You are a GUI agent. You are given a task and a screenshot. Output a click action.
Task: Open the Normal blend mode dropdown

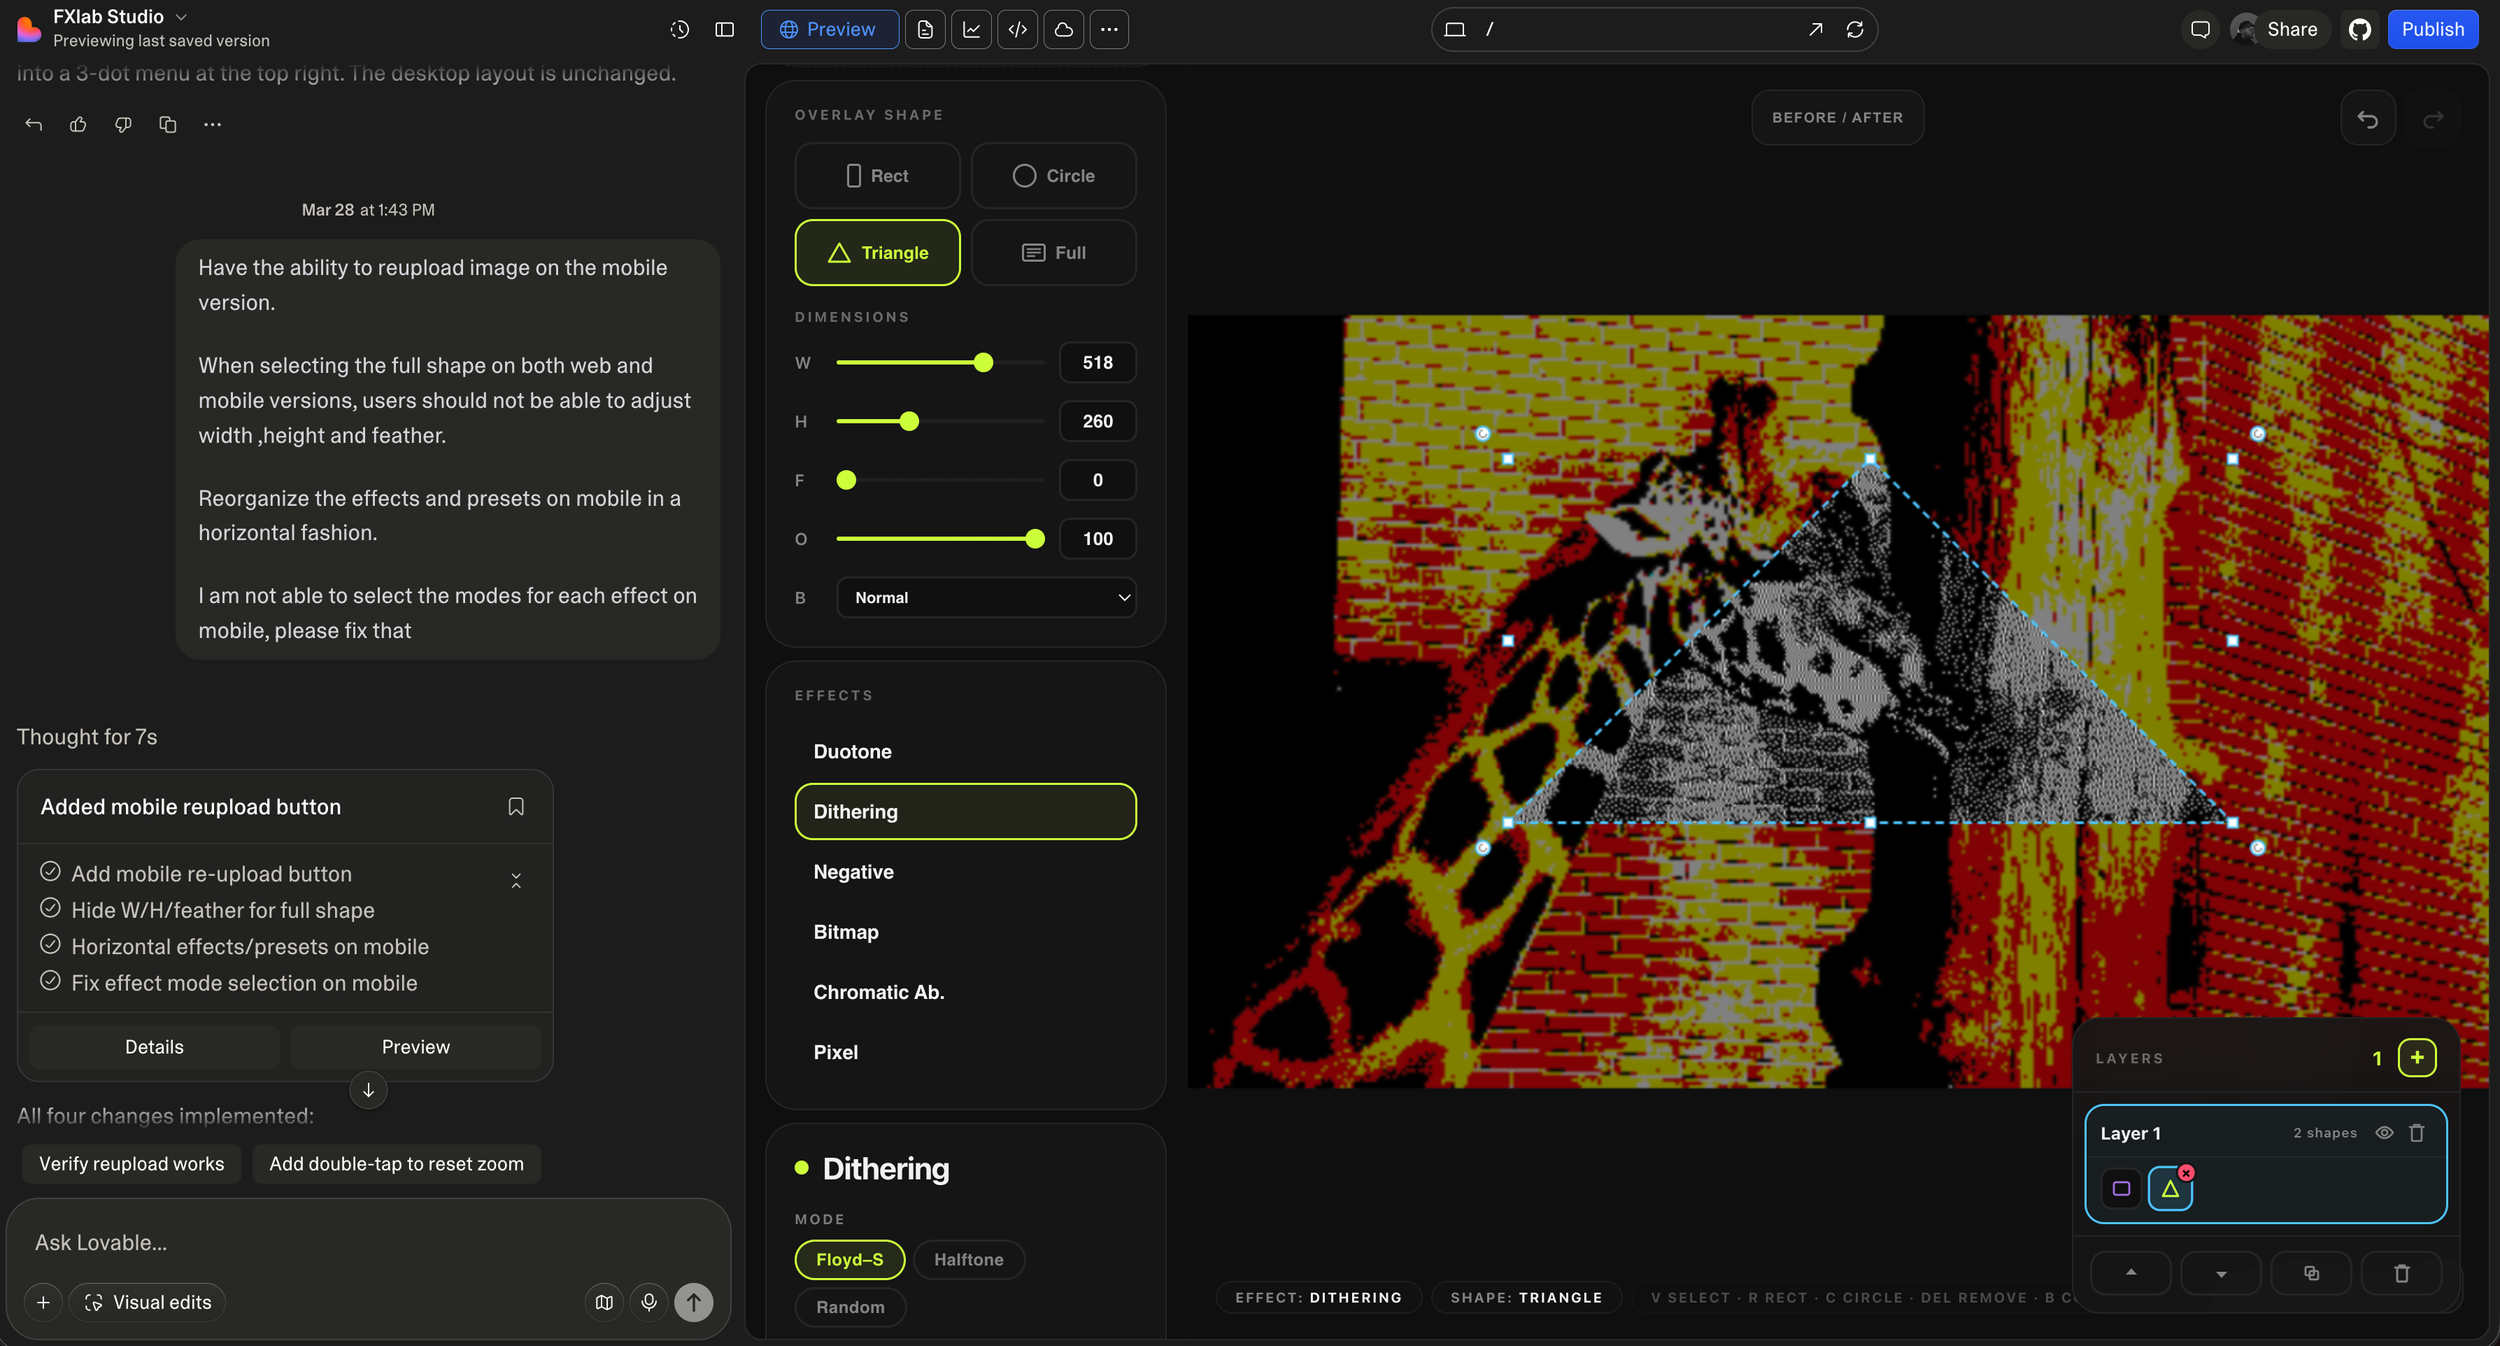click(986, 597)
